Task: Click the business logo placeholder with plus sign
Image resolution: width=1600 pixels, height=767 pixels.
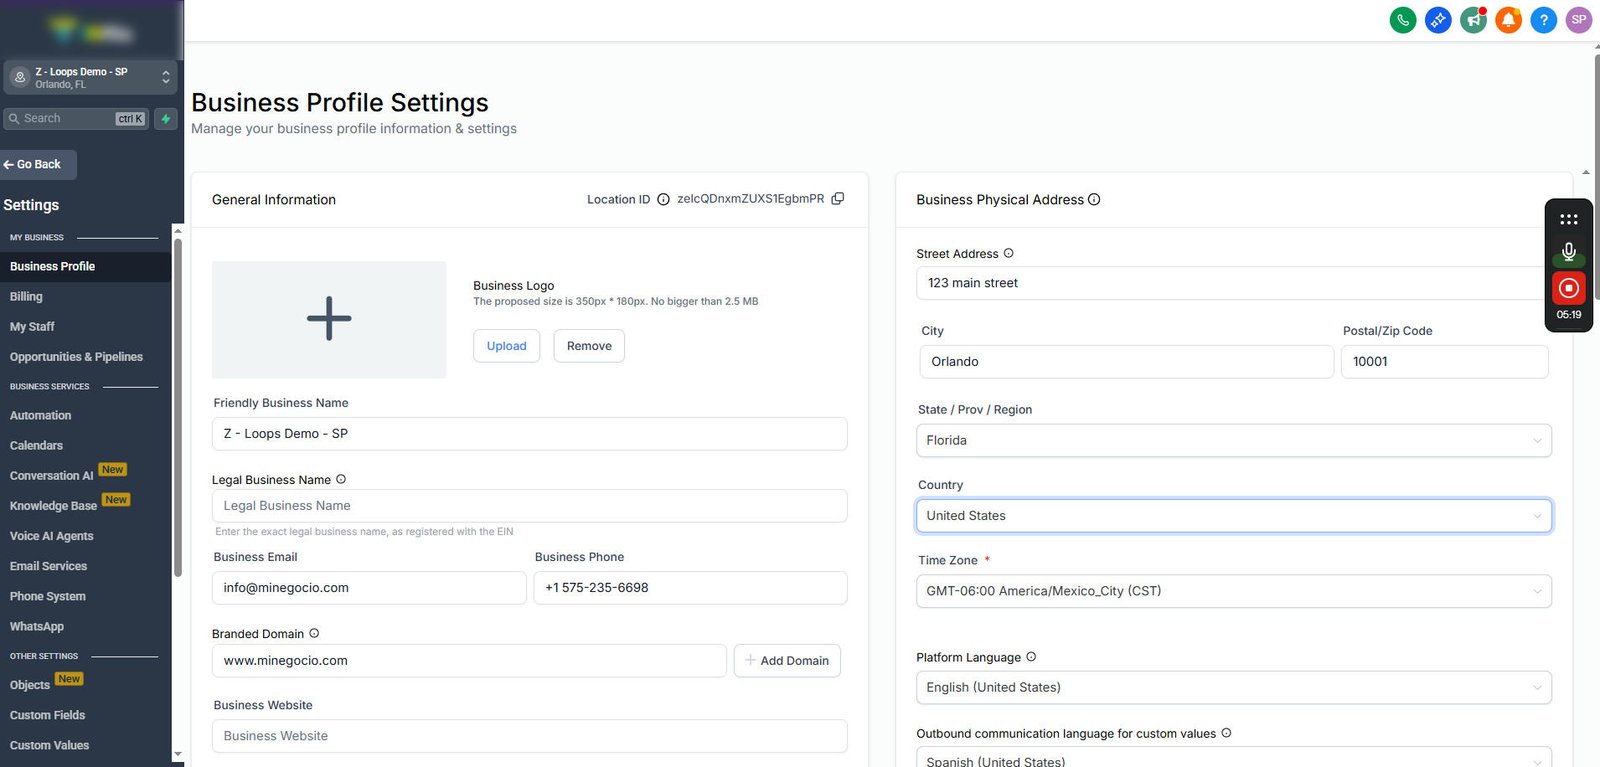Action: pos(329,320)
